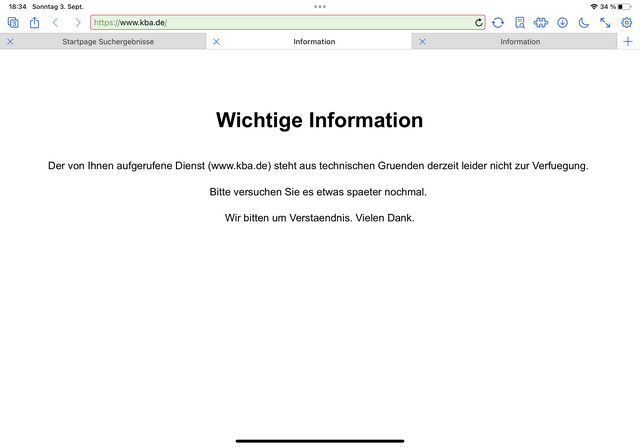
Task: Tap the share icon
Action: click(x=35, y=22)
